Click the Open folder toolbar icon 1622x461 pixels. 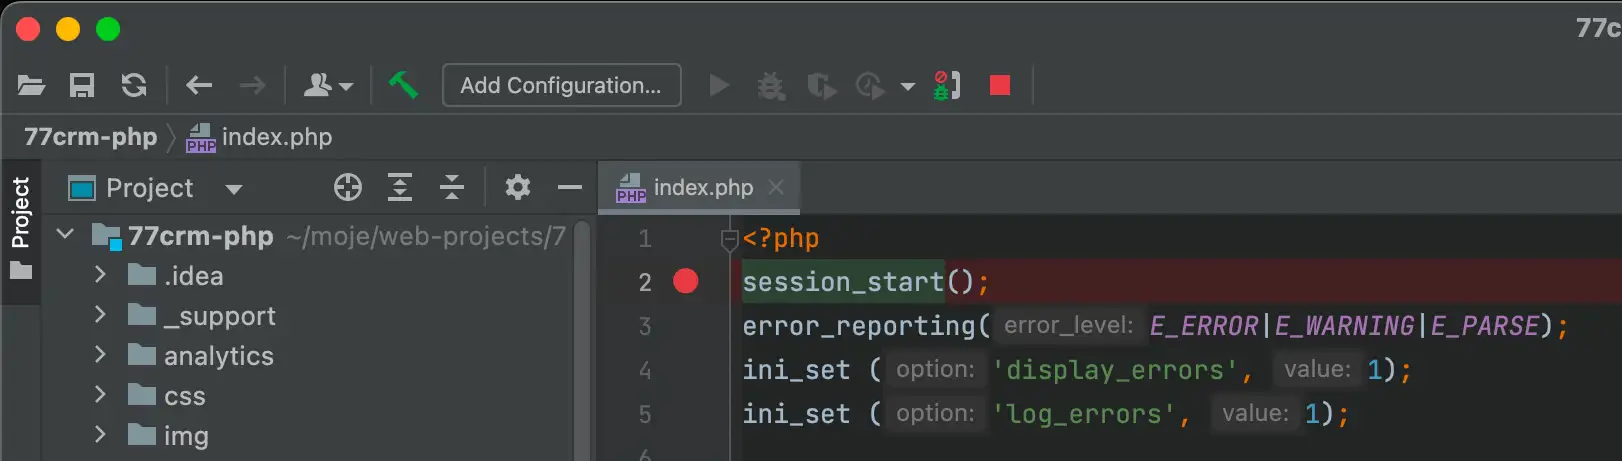coord(31,86)
